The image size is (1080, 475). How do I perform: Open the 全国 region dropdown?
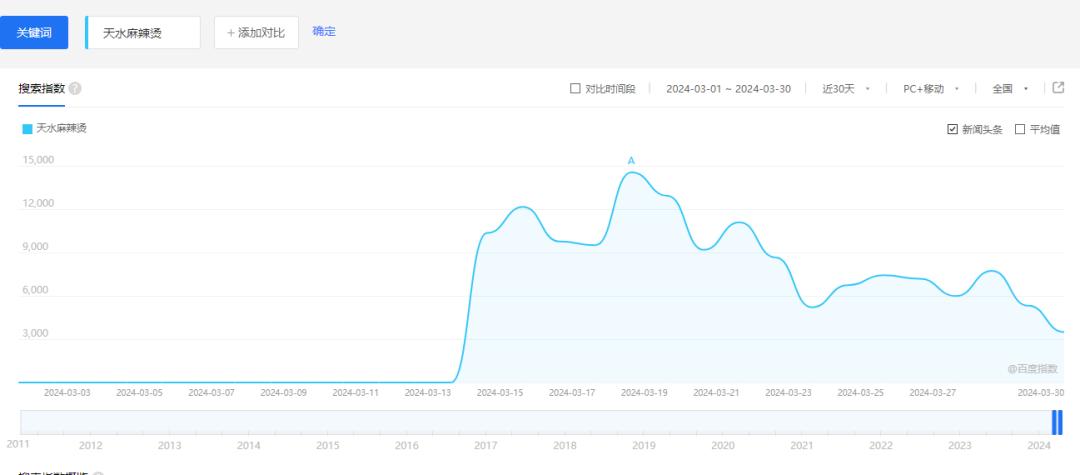pyautogui.click(x=1009, y=89)
